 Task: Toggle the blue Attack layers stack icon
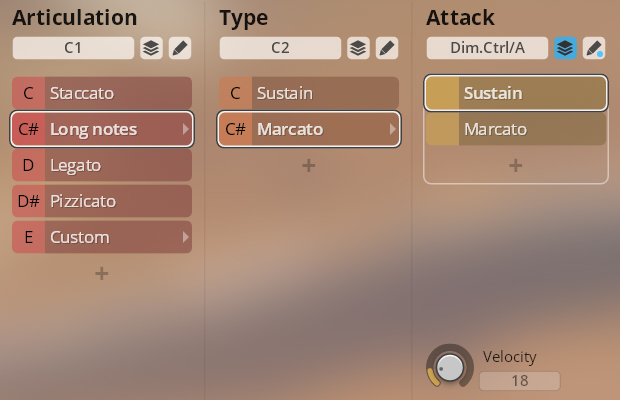tap(565, 48)
